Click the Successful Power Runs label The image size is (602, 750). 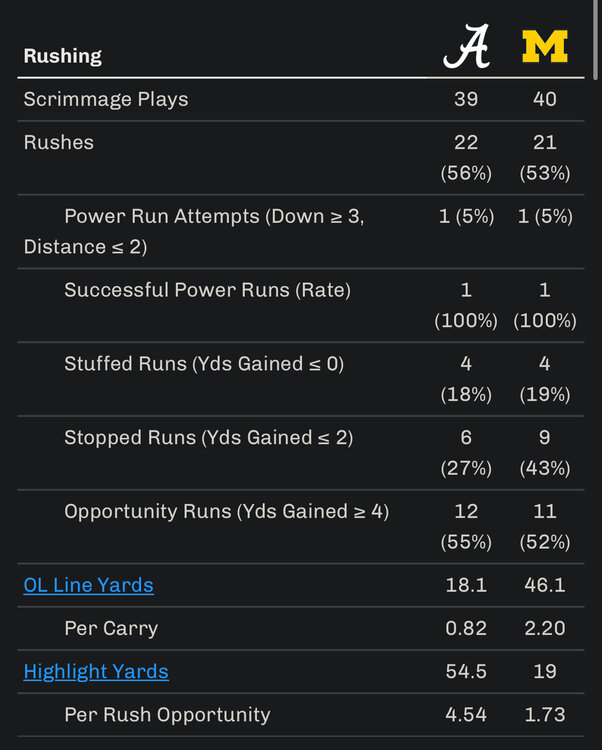tap(207, 290)
